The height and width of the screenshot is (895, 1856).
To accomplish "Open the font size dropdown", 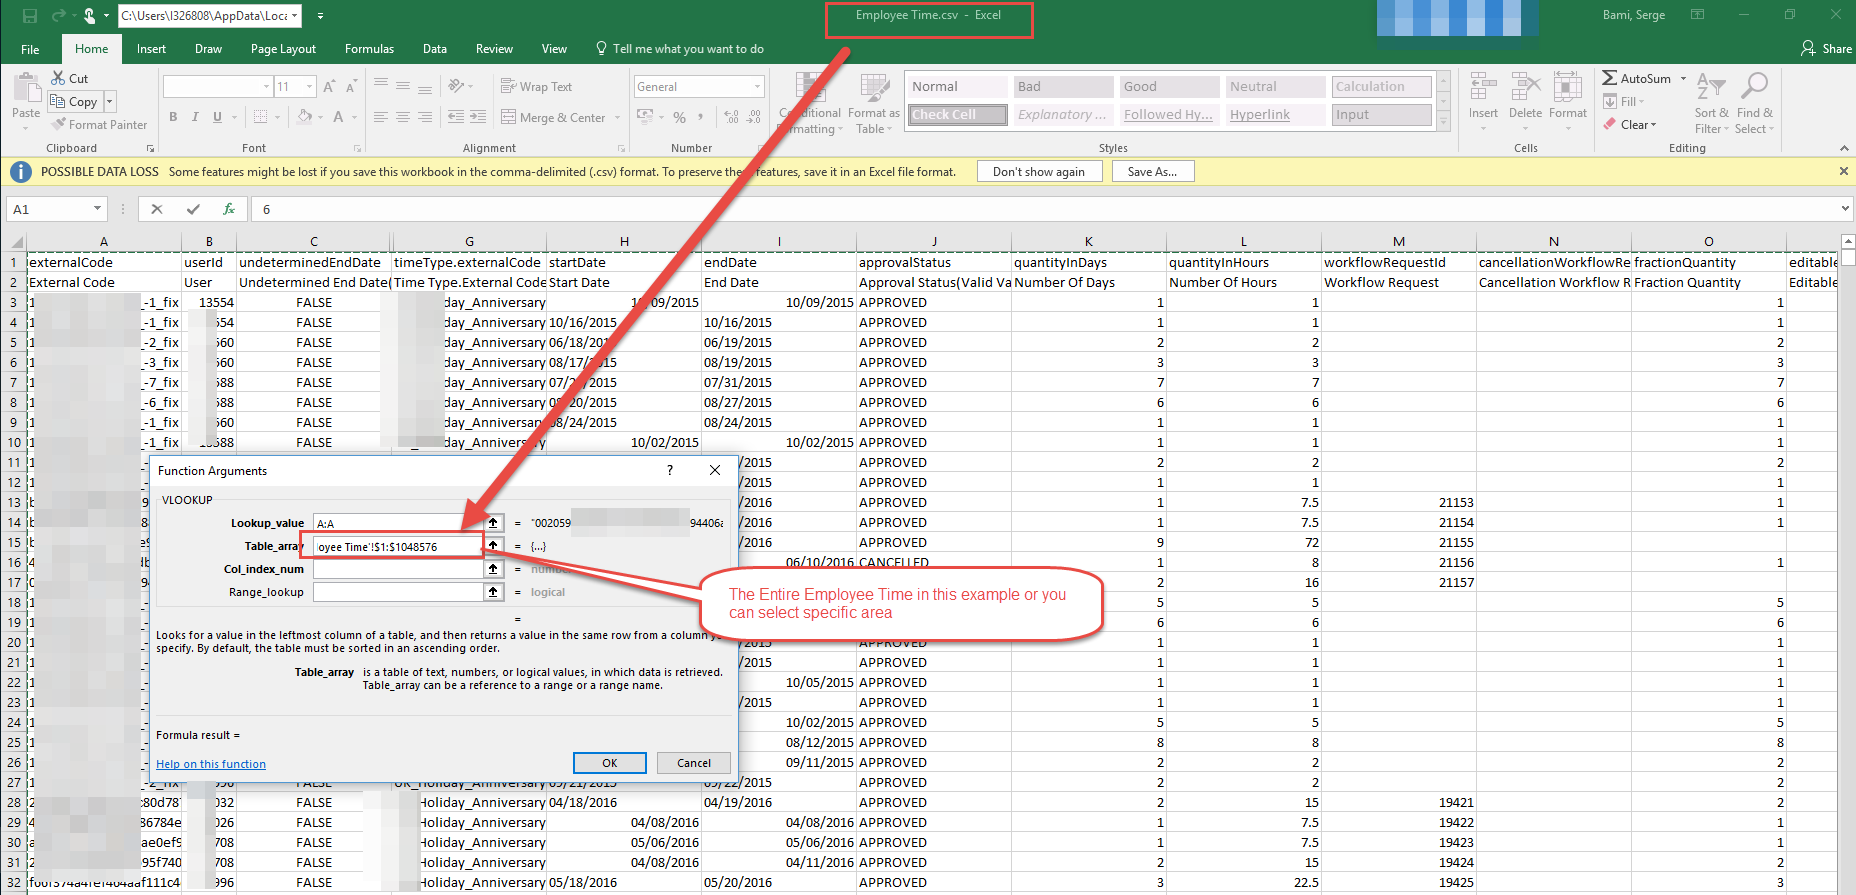I will click(x=309, y=87).
